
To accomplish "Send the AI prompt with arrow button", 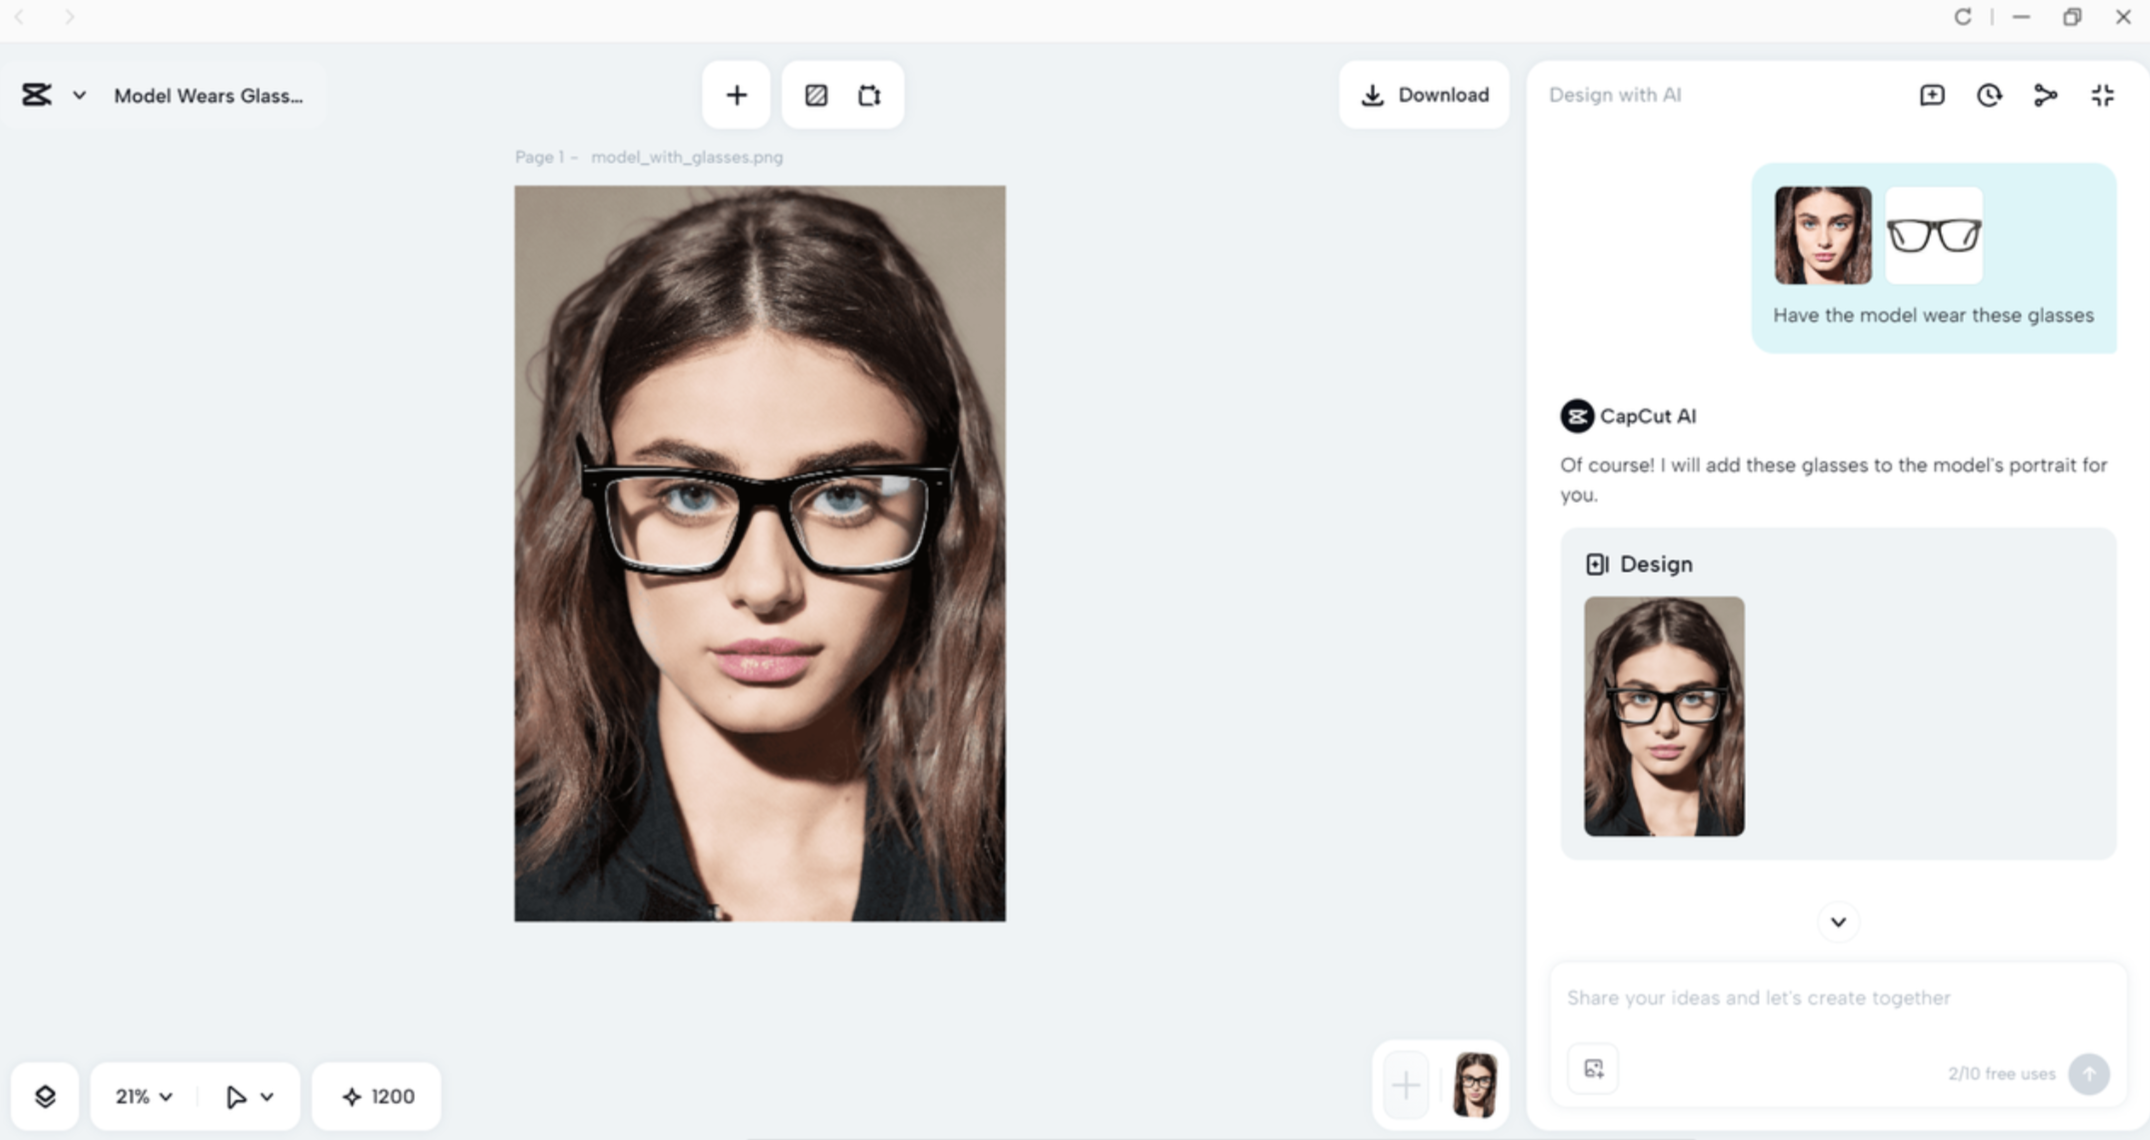I will click(2089, 1073).
